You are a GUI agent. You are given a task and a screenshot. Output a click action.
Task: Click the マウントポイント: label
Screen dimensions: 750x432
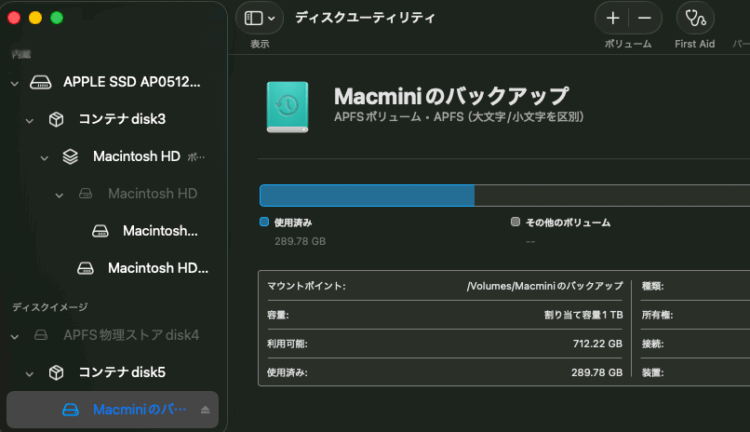click(x=306, y=286)
